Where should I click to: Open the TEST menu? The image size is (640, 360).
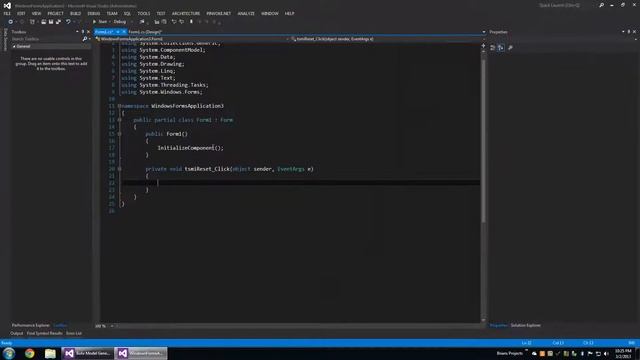[161, 13]
